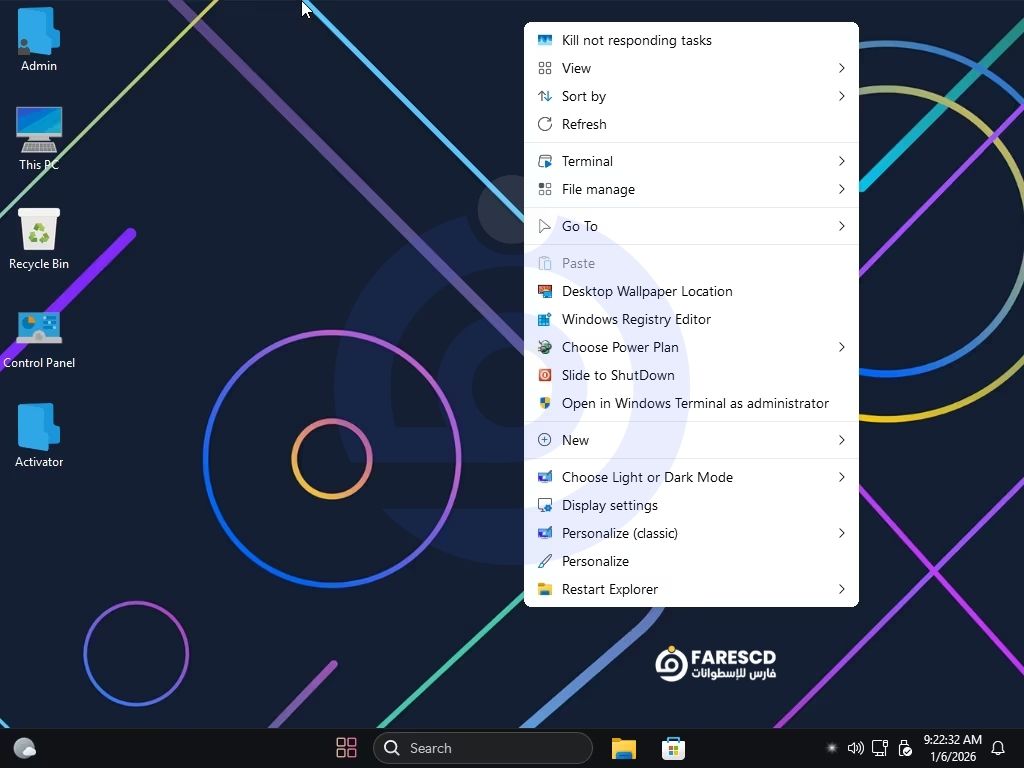Launch Microsoft Store from the taskbar
The image size is (1024, 768).
click(x=673, y=748)
